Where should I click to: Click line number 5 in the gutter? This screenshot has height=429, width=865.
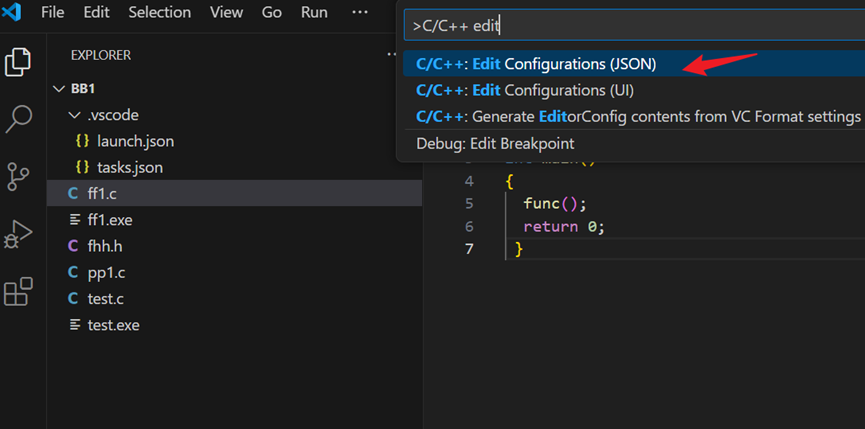[x=469, y=204]
